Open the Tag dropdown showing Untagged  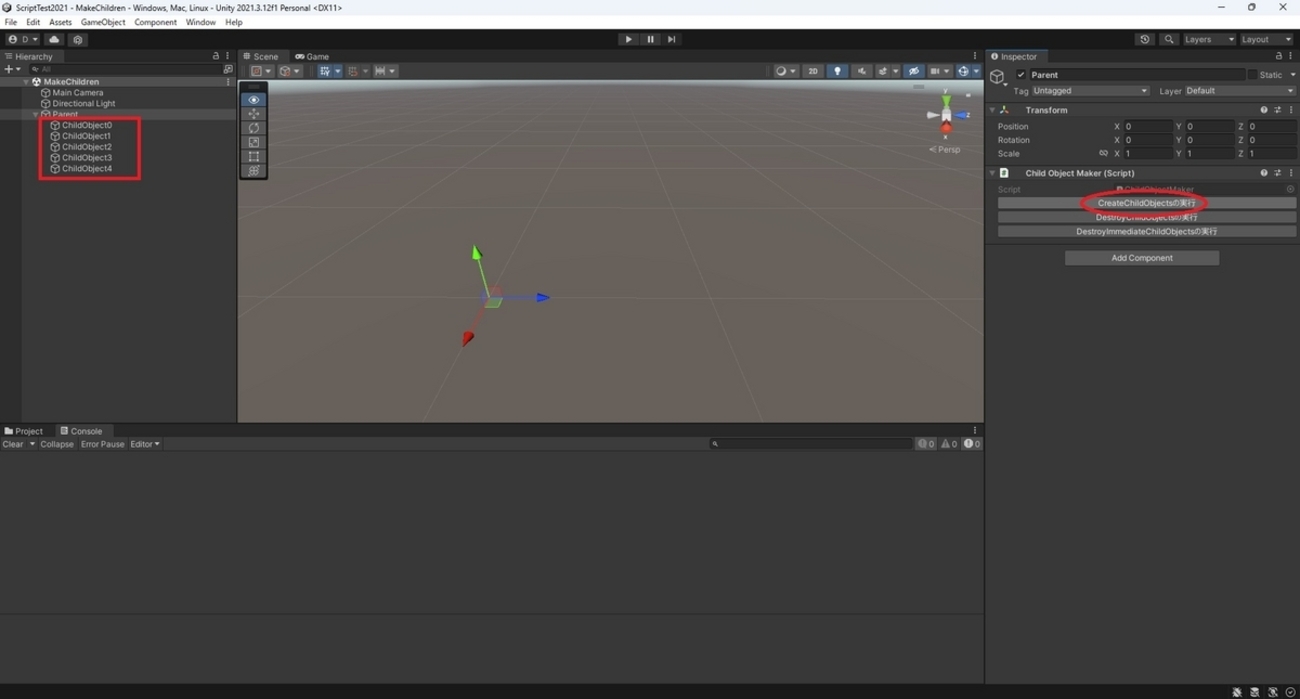pos(1090,90)
